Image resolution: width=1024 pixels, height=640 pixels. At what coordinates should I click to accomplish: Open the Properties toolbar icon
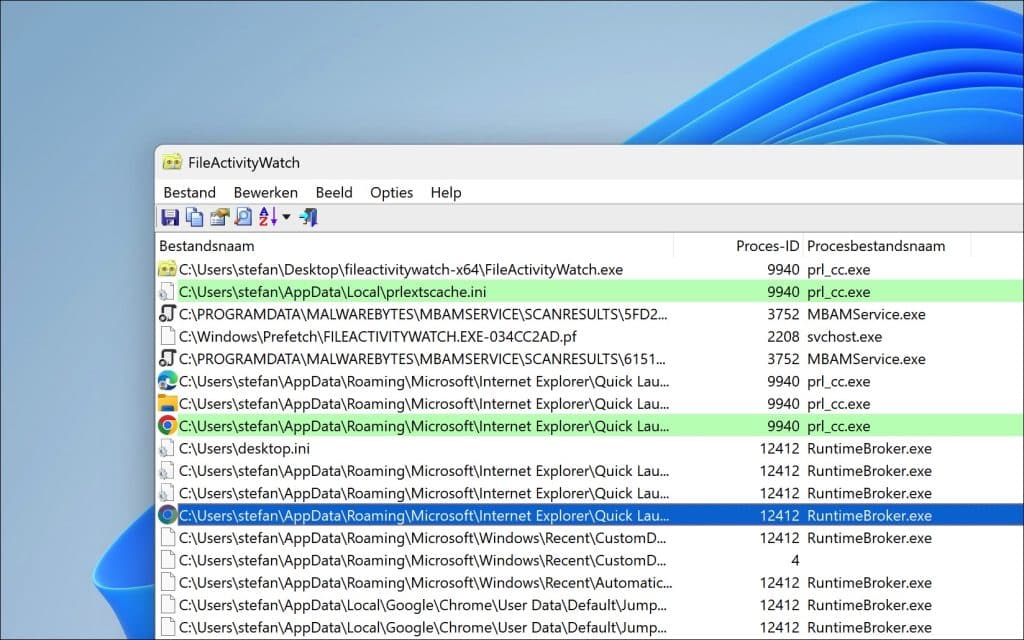pyautogui.click(x=219, y=217)
